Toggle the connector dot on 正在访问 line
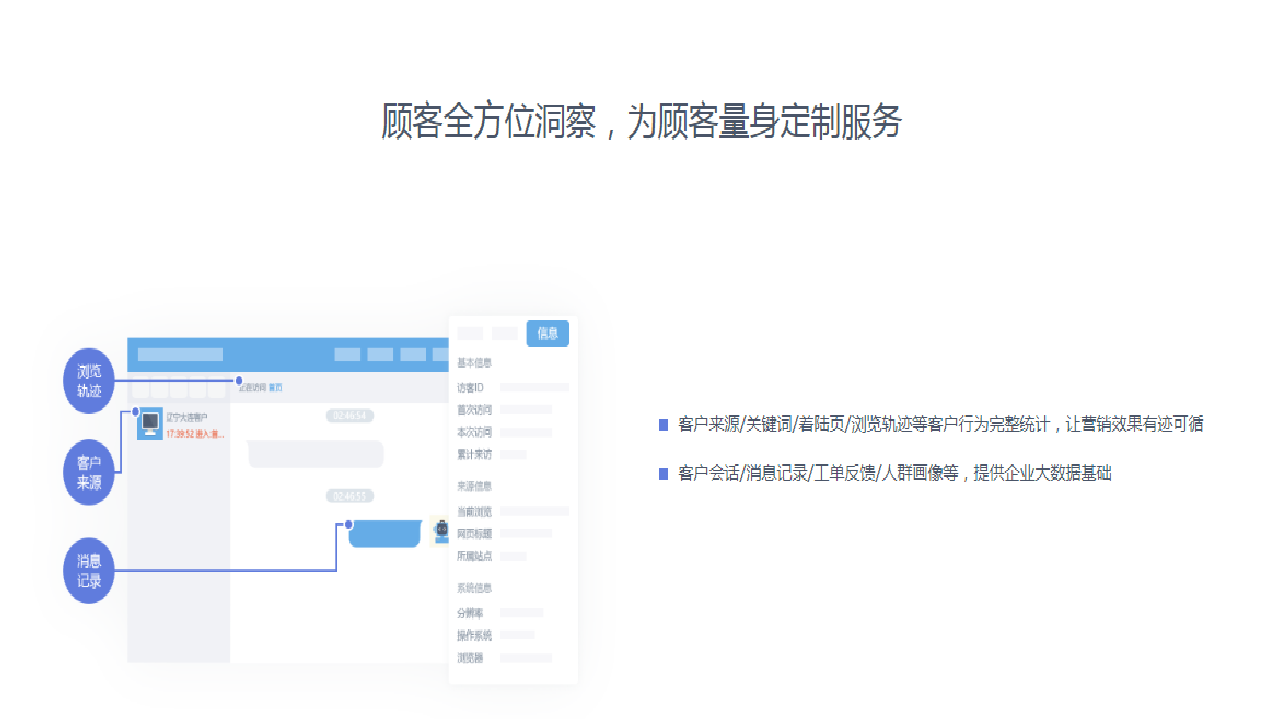The width and height of the screenshot is (1280, 720). [x=239, y=381]
